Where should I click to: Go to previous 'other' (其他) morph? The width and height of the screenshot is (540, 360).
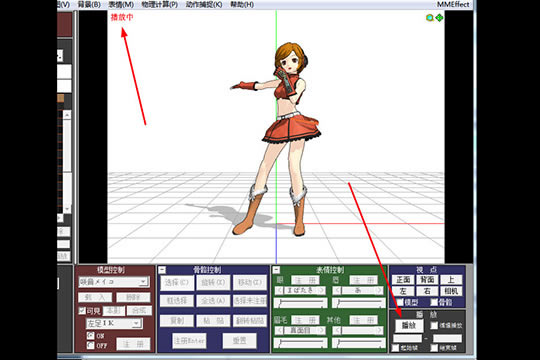tap(337, 331)
